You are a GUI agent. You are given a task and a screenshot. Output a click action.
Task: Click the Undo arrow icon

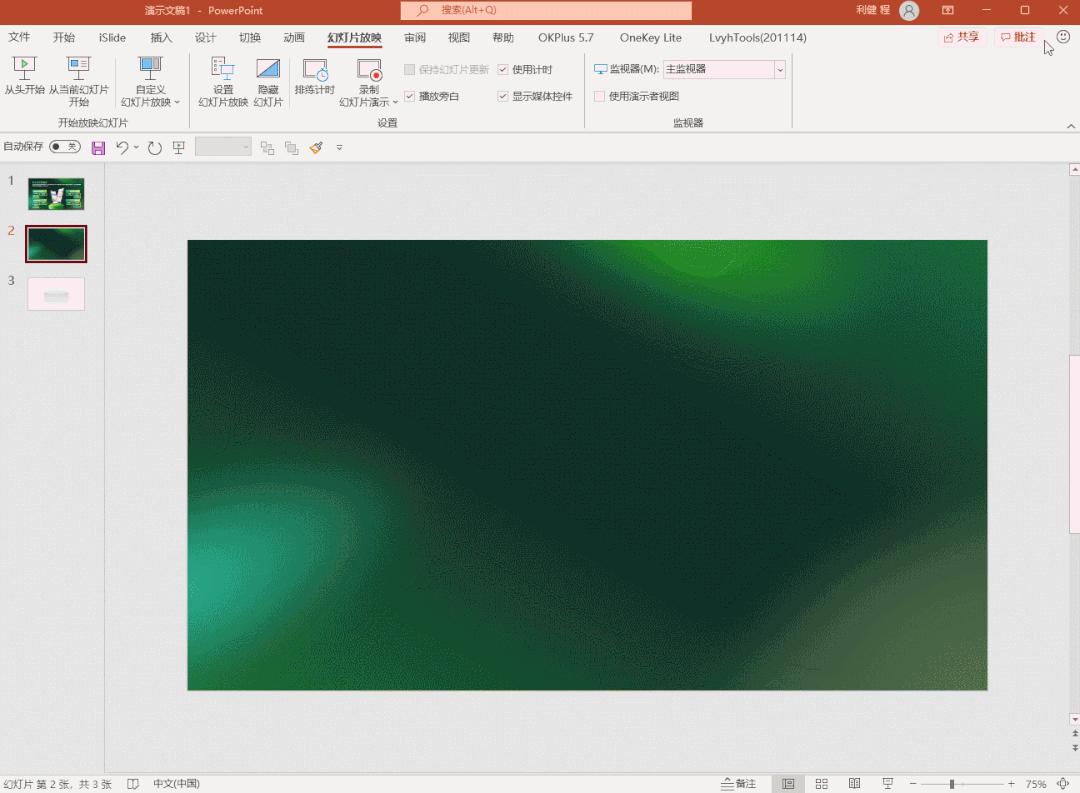tap(122, 147)
